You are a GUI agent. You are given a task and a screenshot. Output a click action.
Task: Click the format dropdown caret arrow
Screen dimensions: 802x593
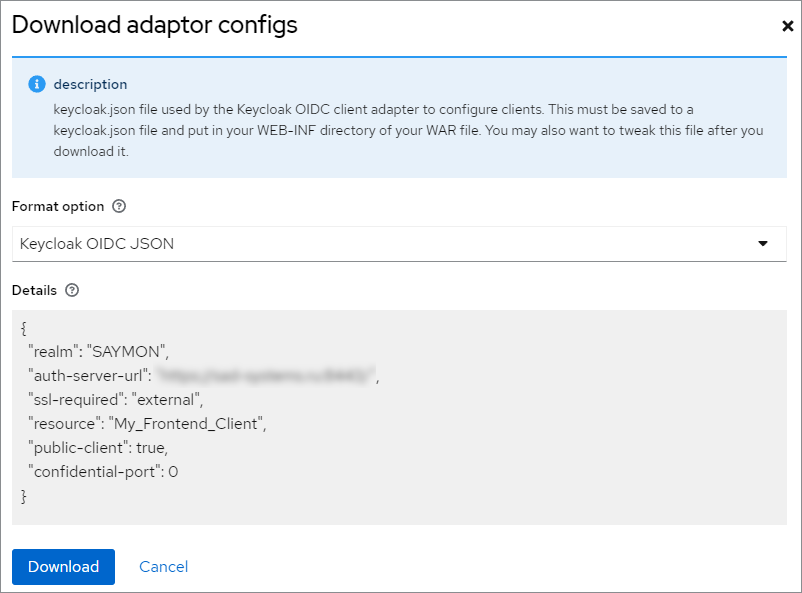pos(763,244)
